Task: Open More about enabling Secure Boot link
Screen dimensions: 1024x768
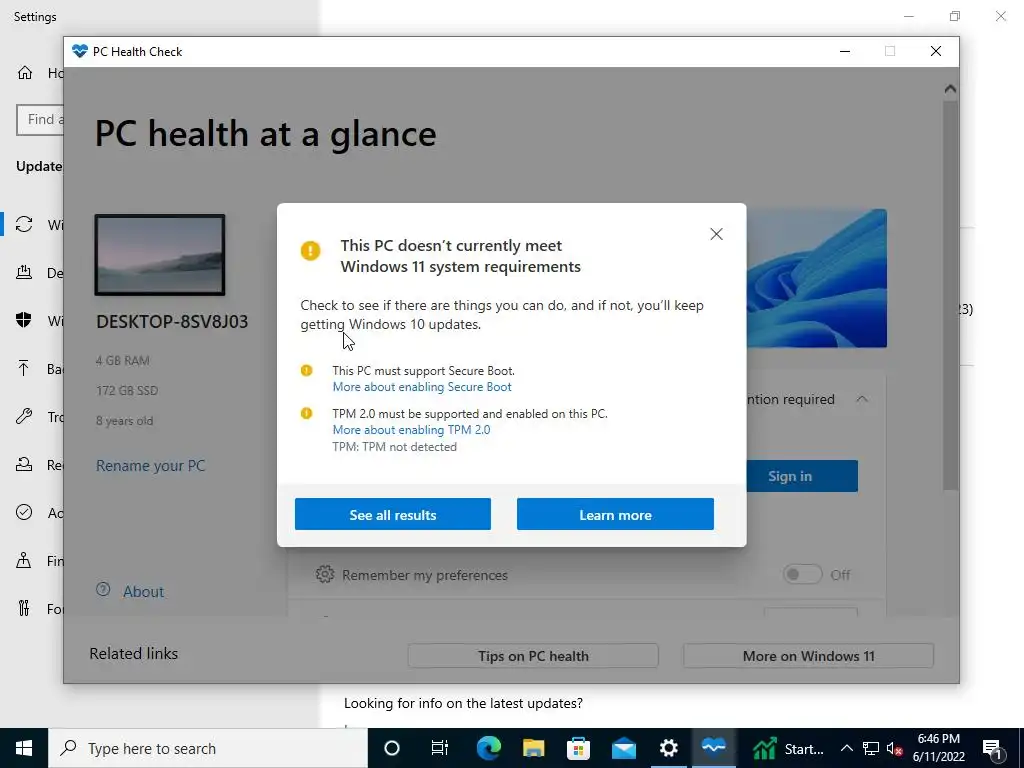Action: [422, 387]
